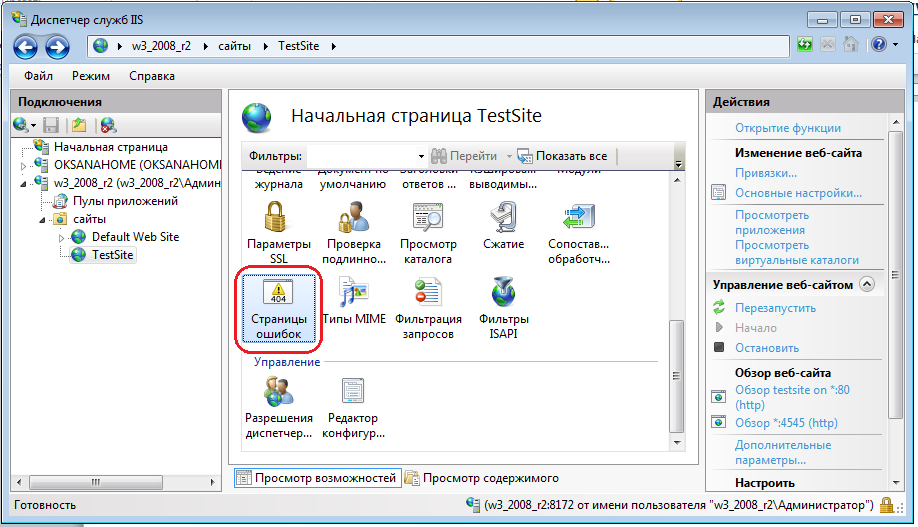
Task: Expand the Default Web Site node
Action: pos(61,238)
